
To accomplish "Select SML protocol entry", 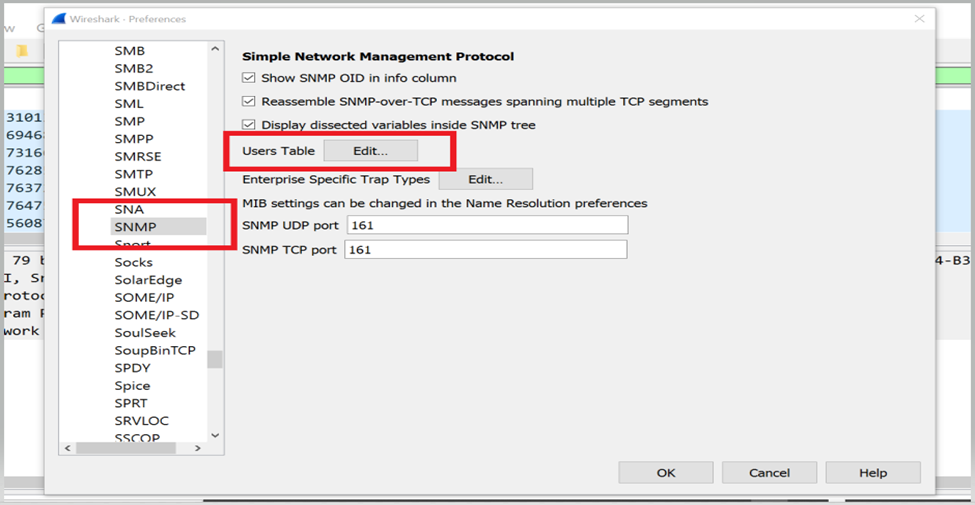I will click(129, 104).
